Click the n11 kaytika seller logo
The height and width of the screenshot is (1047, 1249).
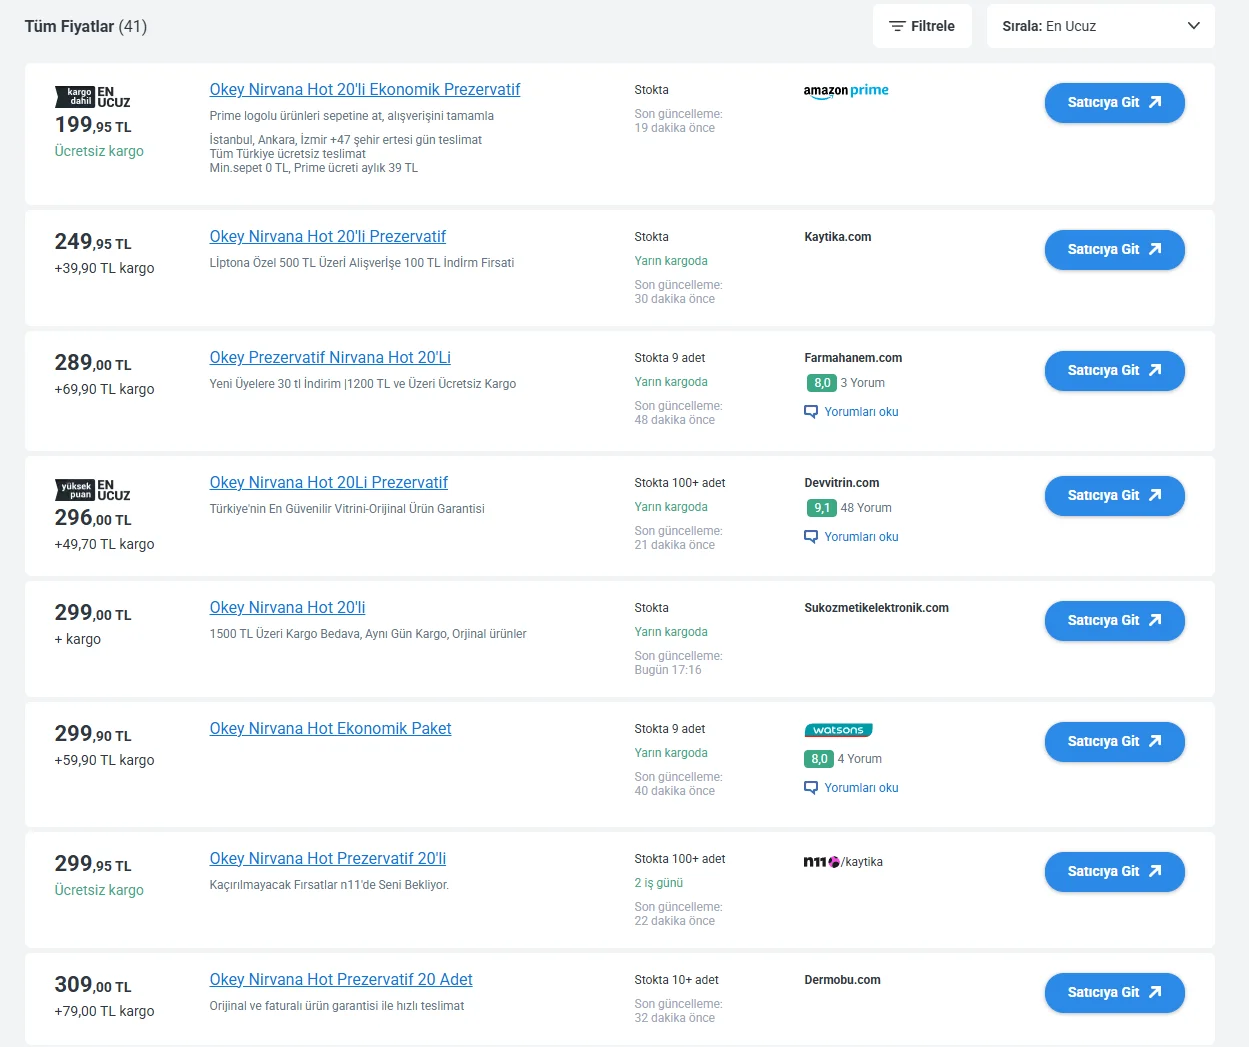click(x=843, y=862)
